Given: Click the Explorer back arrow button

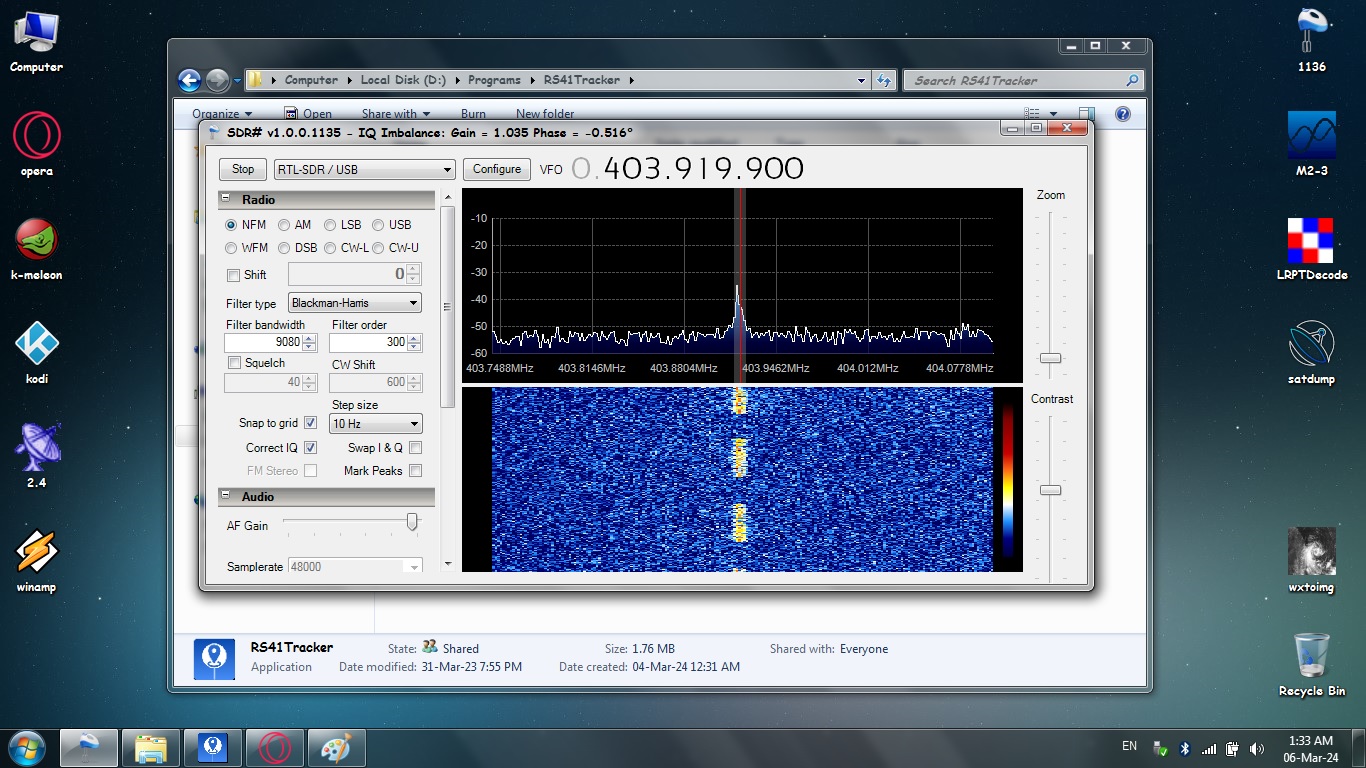Looking at the screenshot, I should [189, 80].
